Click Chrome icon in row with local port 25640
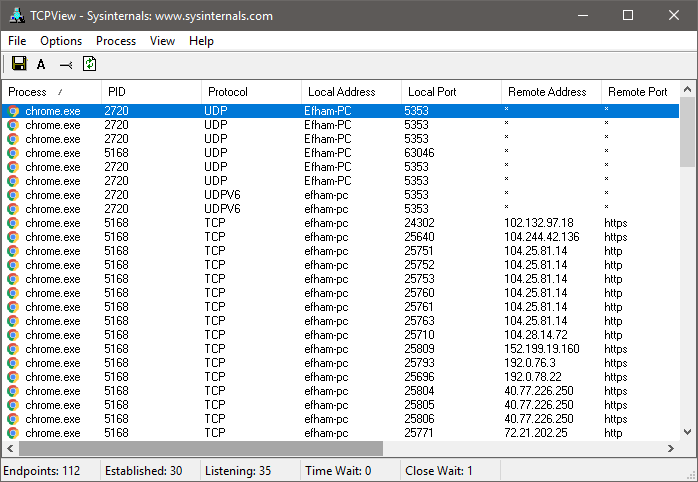Screen dimensions: 698x482 click(13, 237)
